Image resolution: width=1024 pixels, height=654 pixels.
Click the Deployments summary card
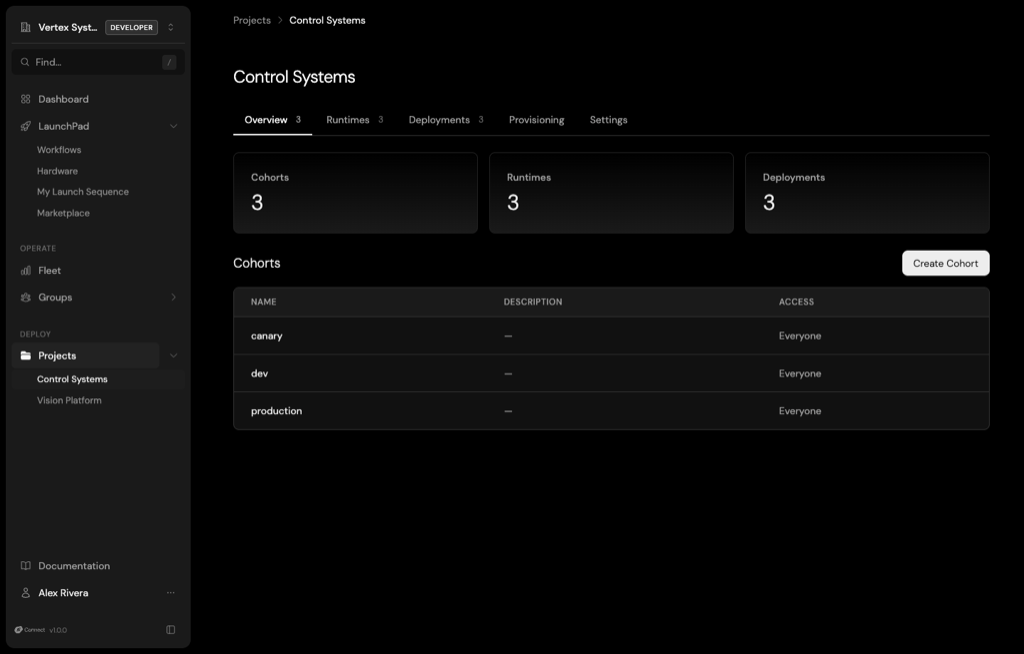(867, 193)
